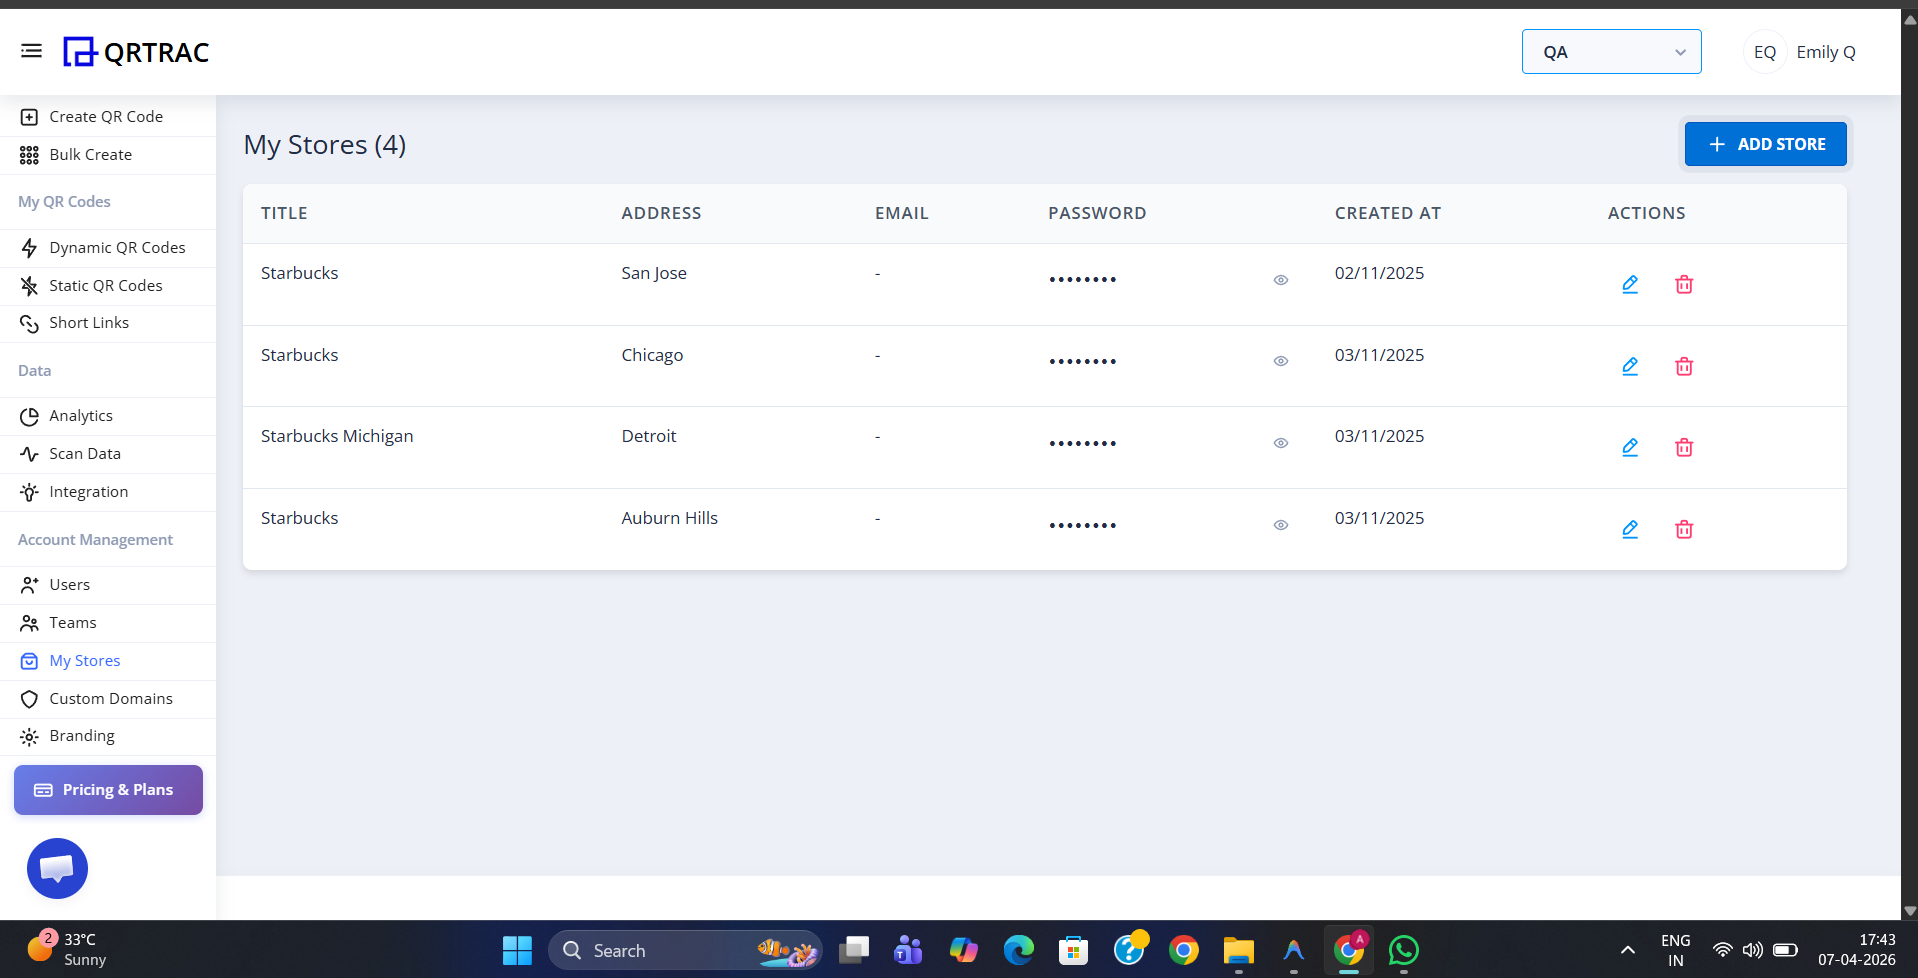This screenshot has width=1918, height=978.
Task: Navigate to the Teams section
Action: point(72,622)
